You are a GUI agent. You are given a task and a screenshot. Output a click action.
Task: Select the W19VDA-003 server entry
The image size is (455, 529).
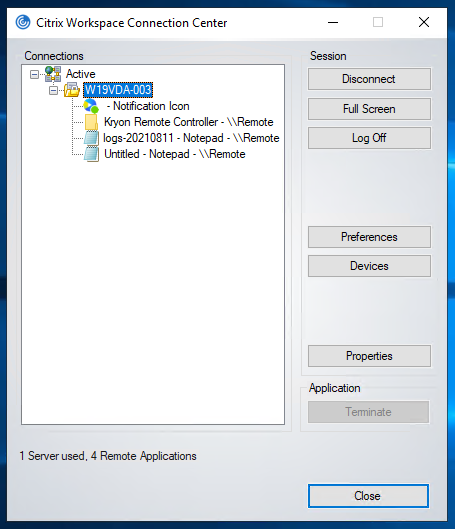(x=118, y=90)
